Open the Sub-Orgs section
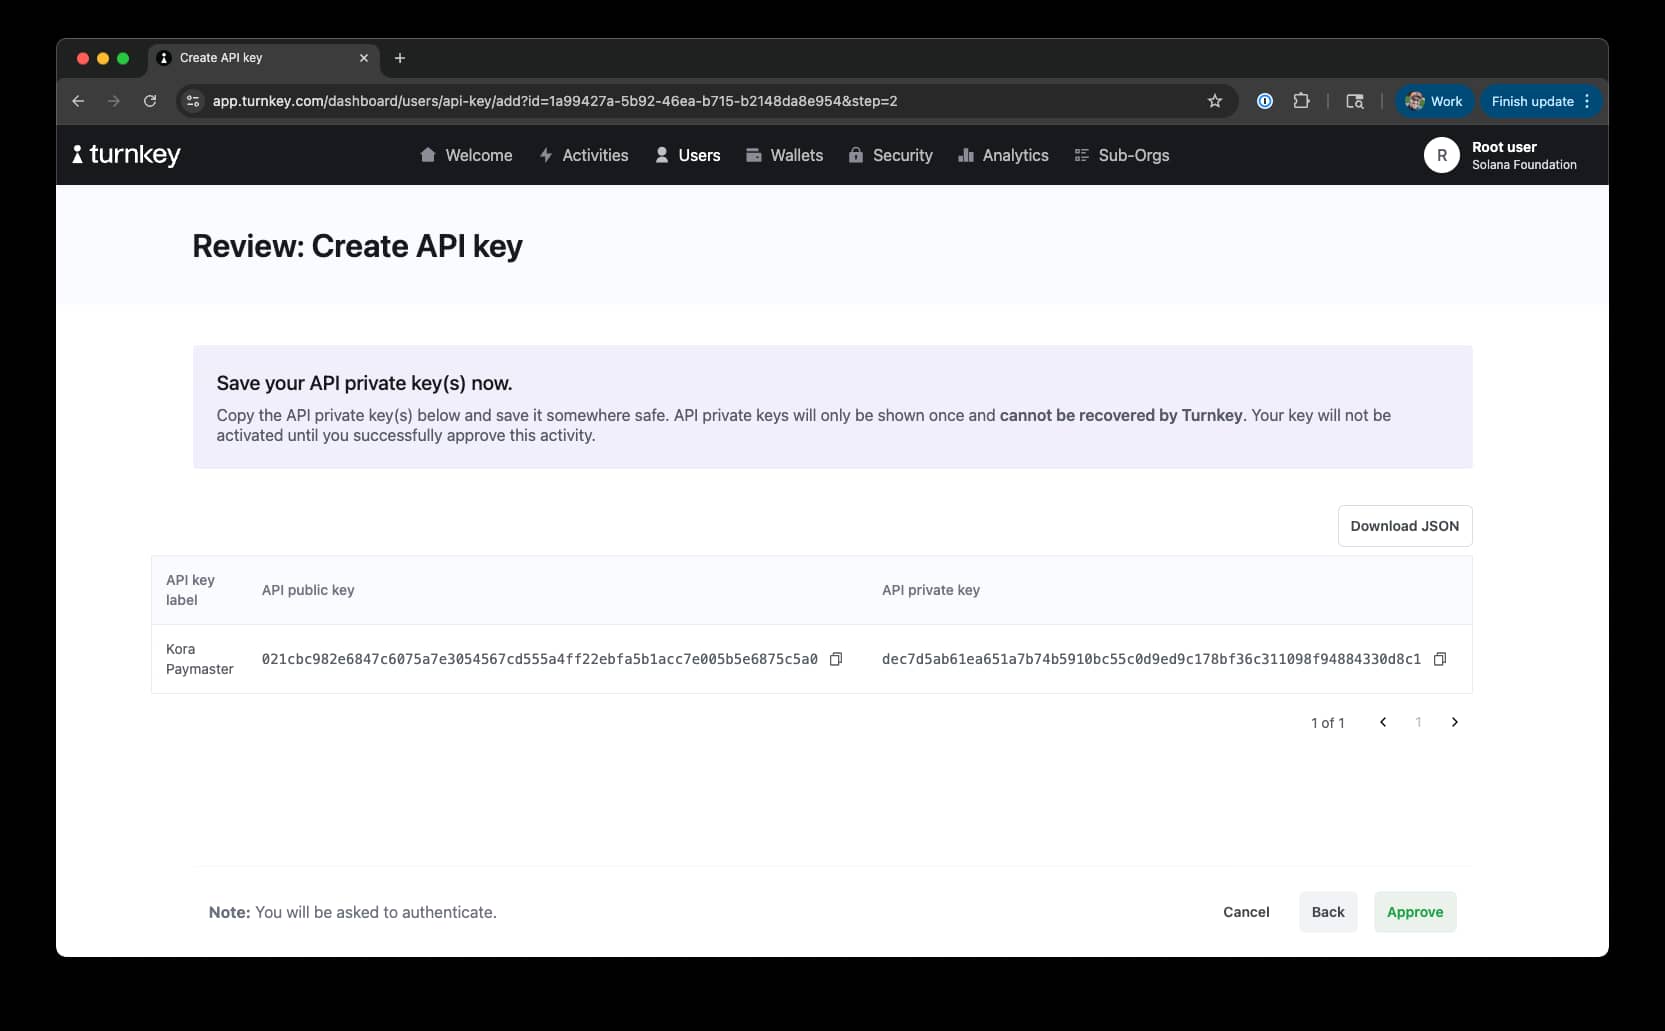The height and width of the screenshot is (1031, 1665). point(1121,155)
